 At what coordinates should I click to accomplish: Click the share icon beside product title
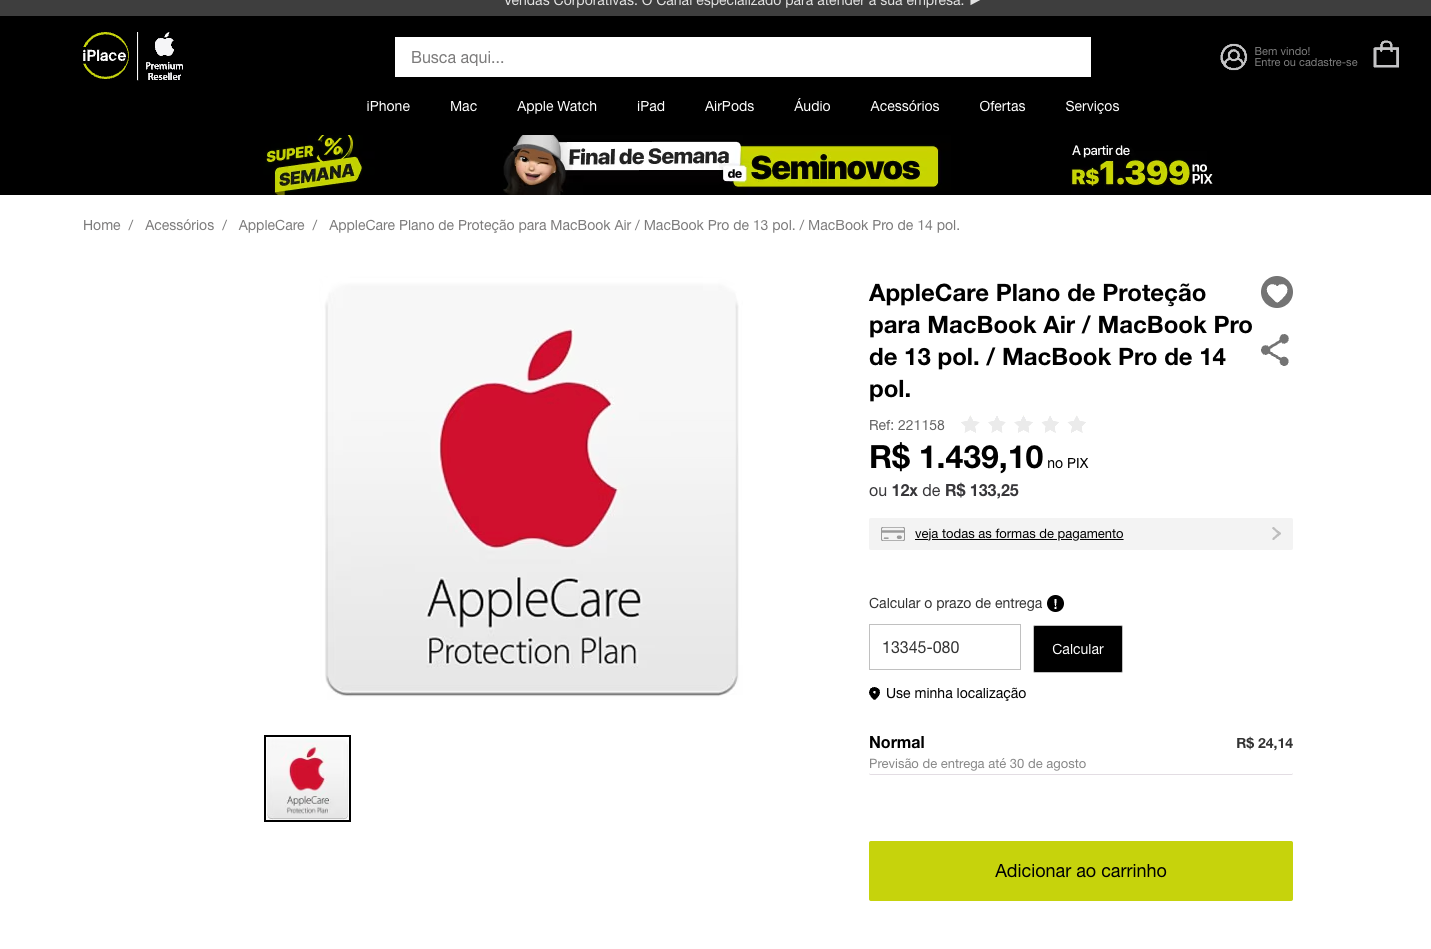pos(1275,350)
